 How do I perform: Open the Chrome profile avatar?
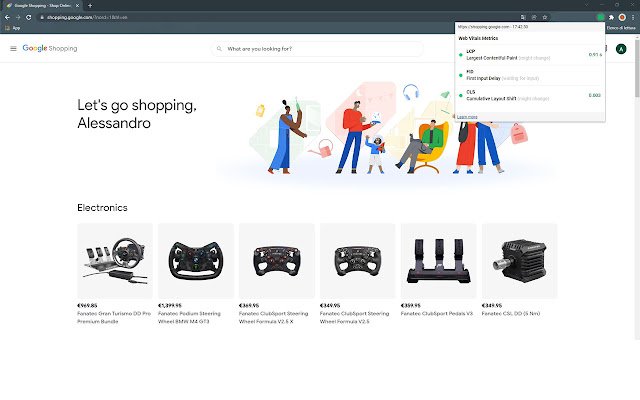coord(622,17)
